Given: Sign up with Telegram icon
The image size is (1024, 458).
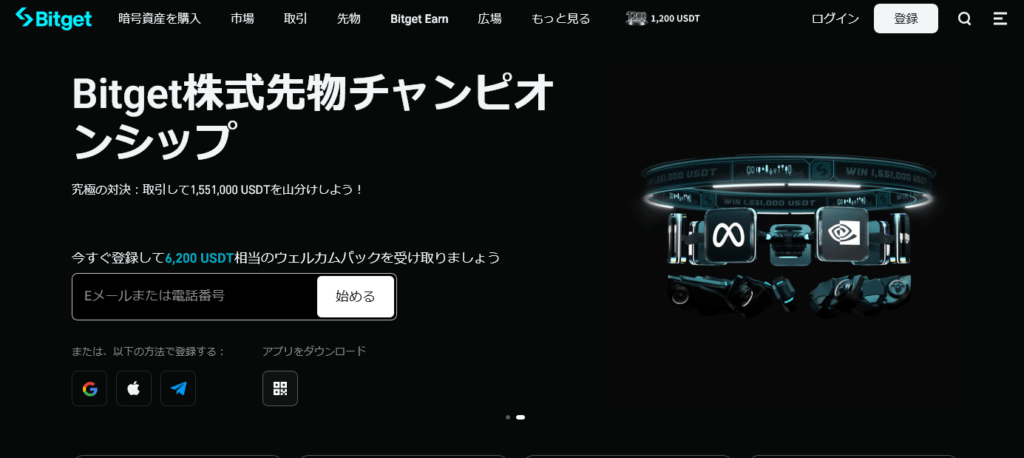Looking at the screenshot, I should [x=178, y=388].
